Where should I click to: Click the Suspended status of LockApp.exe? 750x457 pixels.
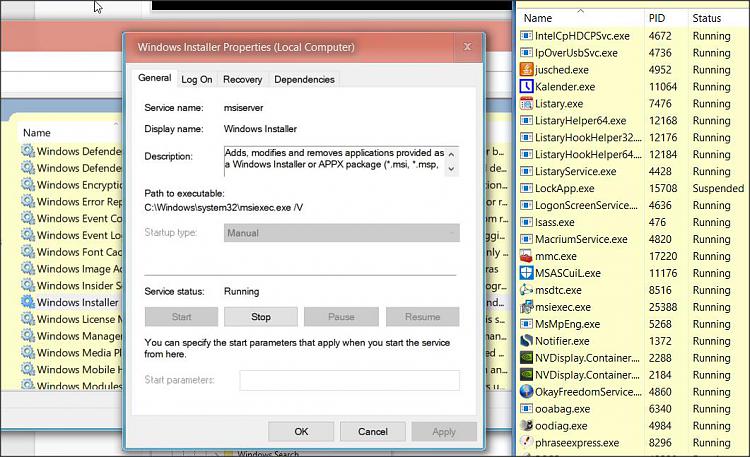pyautogui.click(x=718, y=188)
